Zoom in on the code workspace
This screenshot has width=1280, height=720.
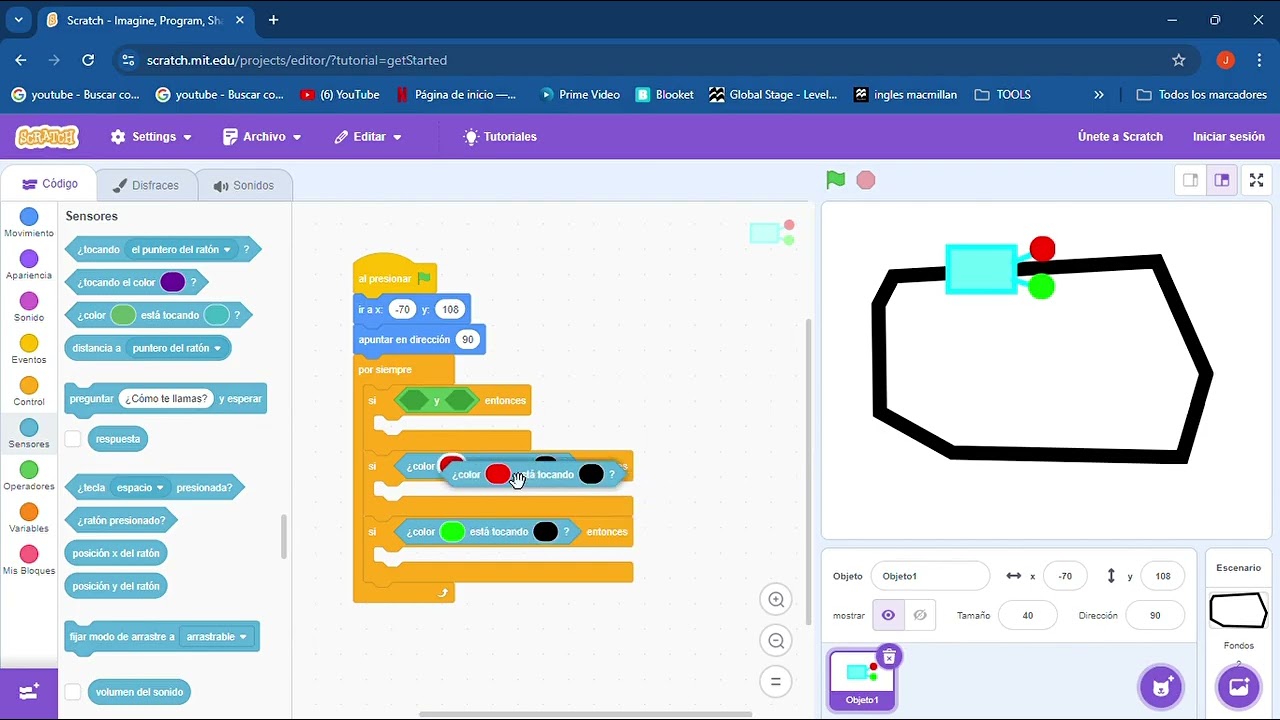[x=775, y=600]
